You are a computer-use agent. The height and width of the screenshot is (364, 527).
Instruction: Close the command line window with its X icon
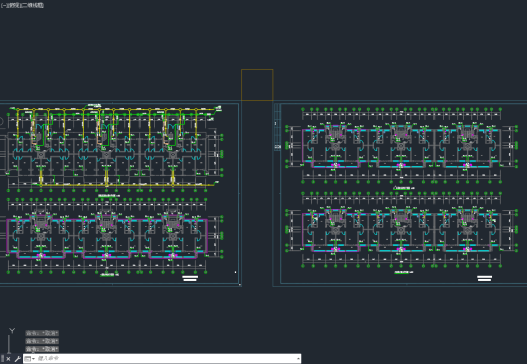pos(8,359)
